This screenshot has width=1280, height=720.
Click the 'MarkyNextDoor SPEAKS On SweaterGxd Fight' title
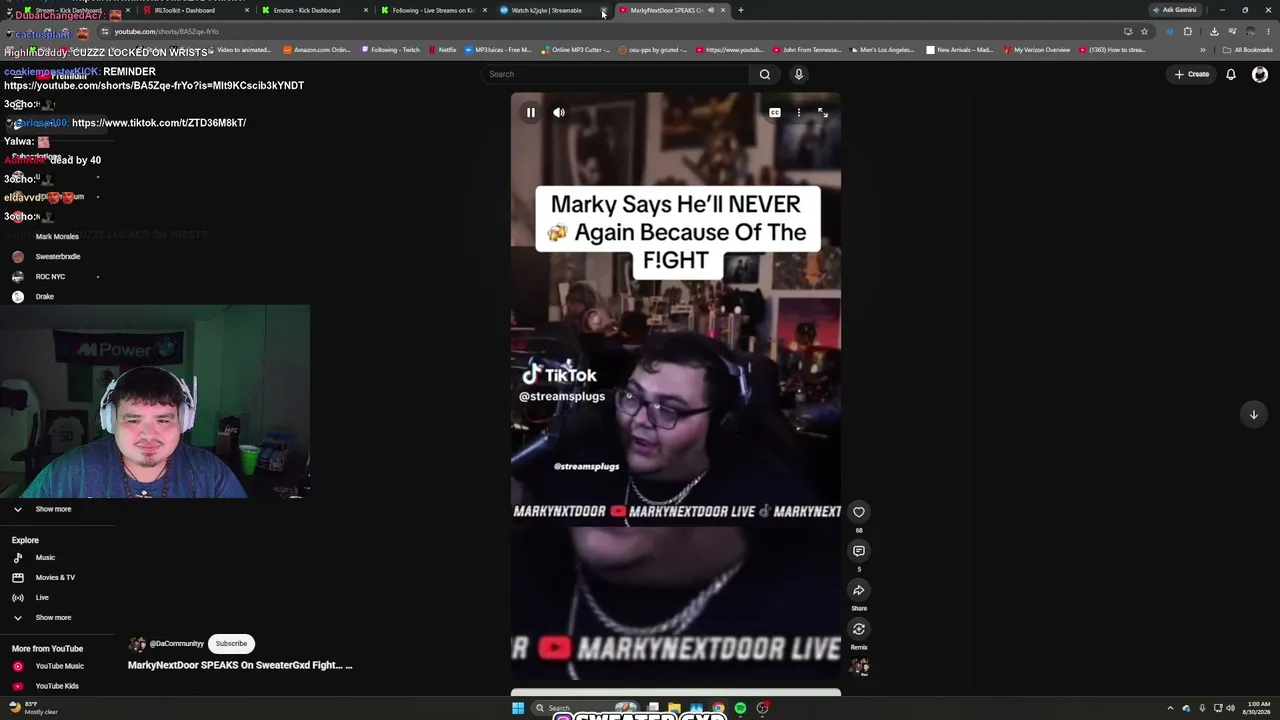pos(240,665)
